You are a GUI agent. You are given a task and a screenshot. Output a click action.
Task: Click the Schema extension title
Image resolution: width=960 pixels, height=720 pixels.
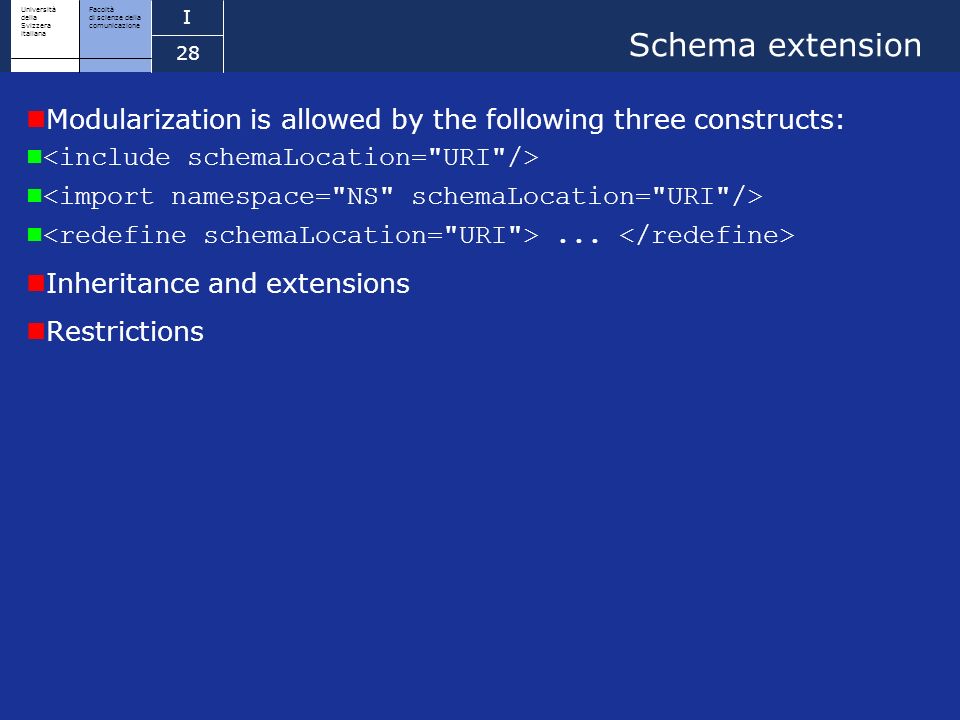pyautogui.click(x=775, y=45)
